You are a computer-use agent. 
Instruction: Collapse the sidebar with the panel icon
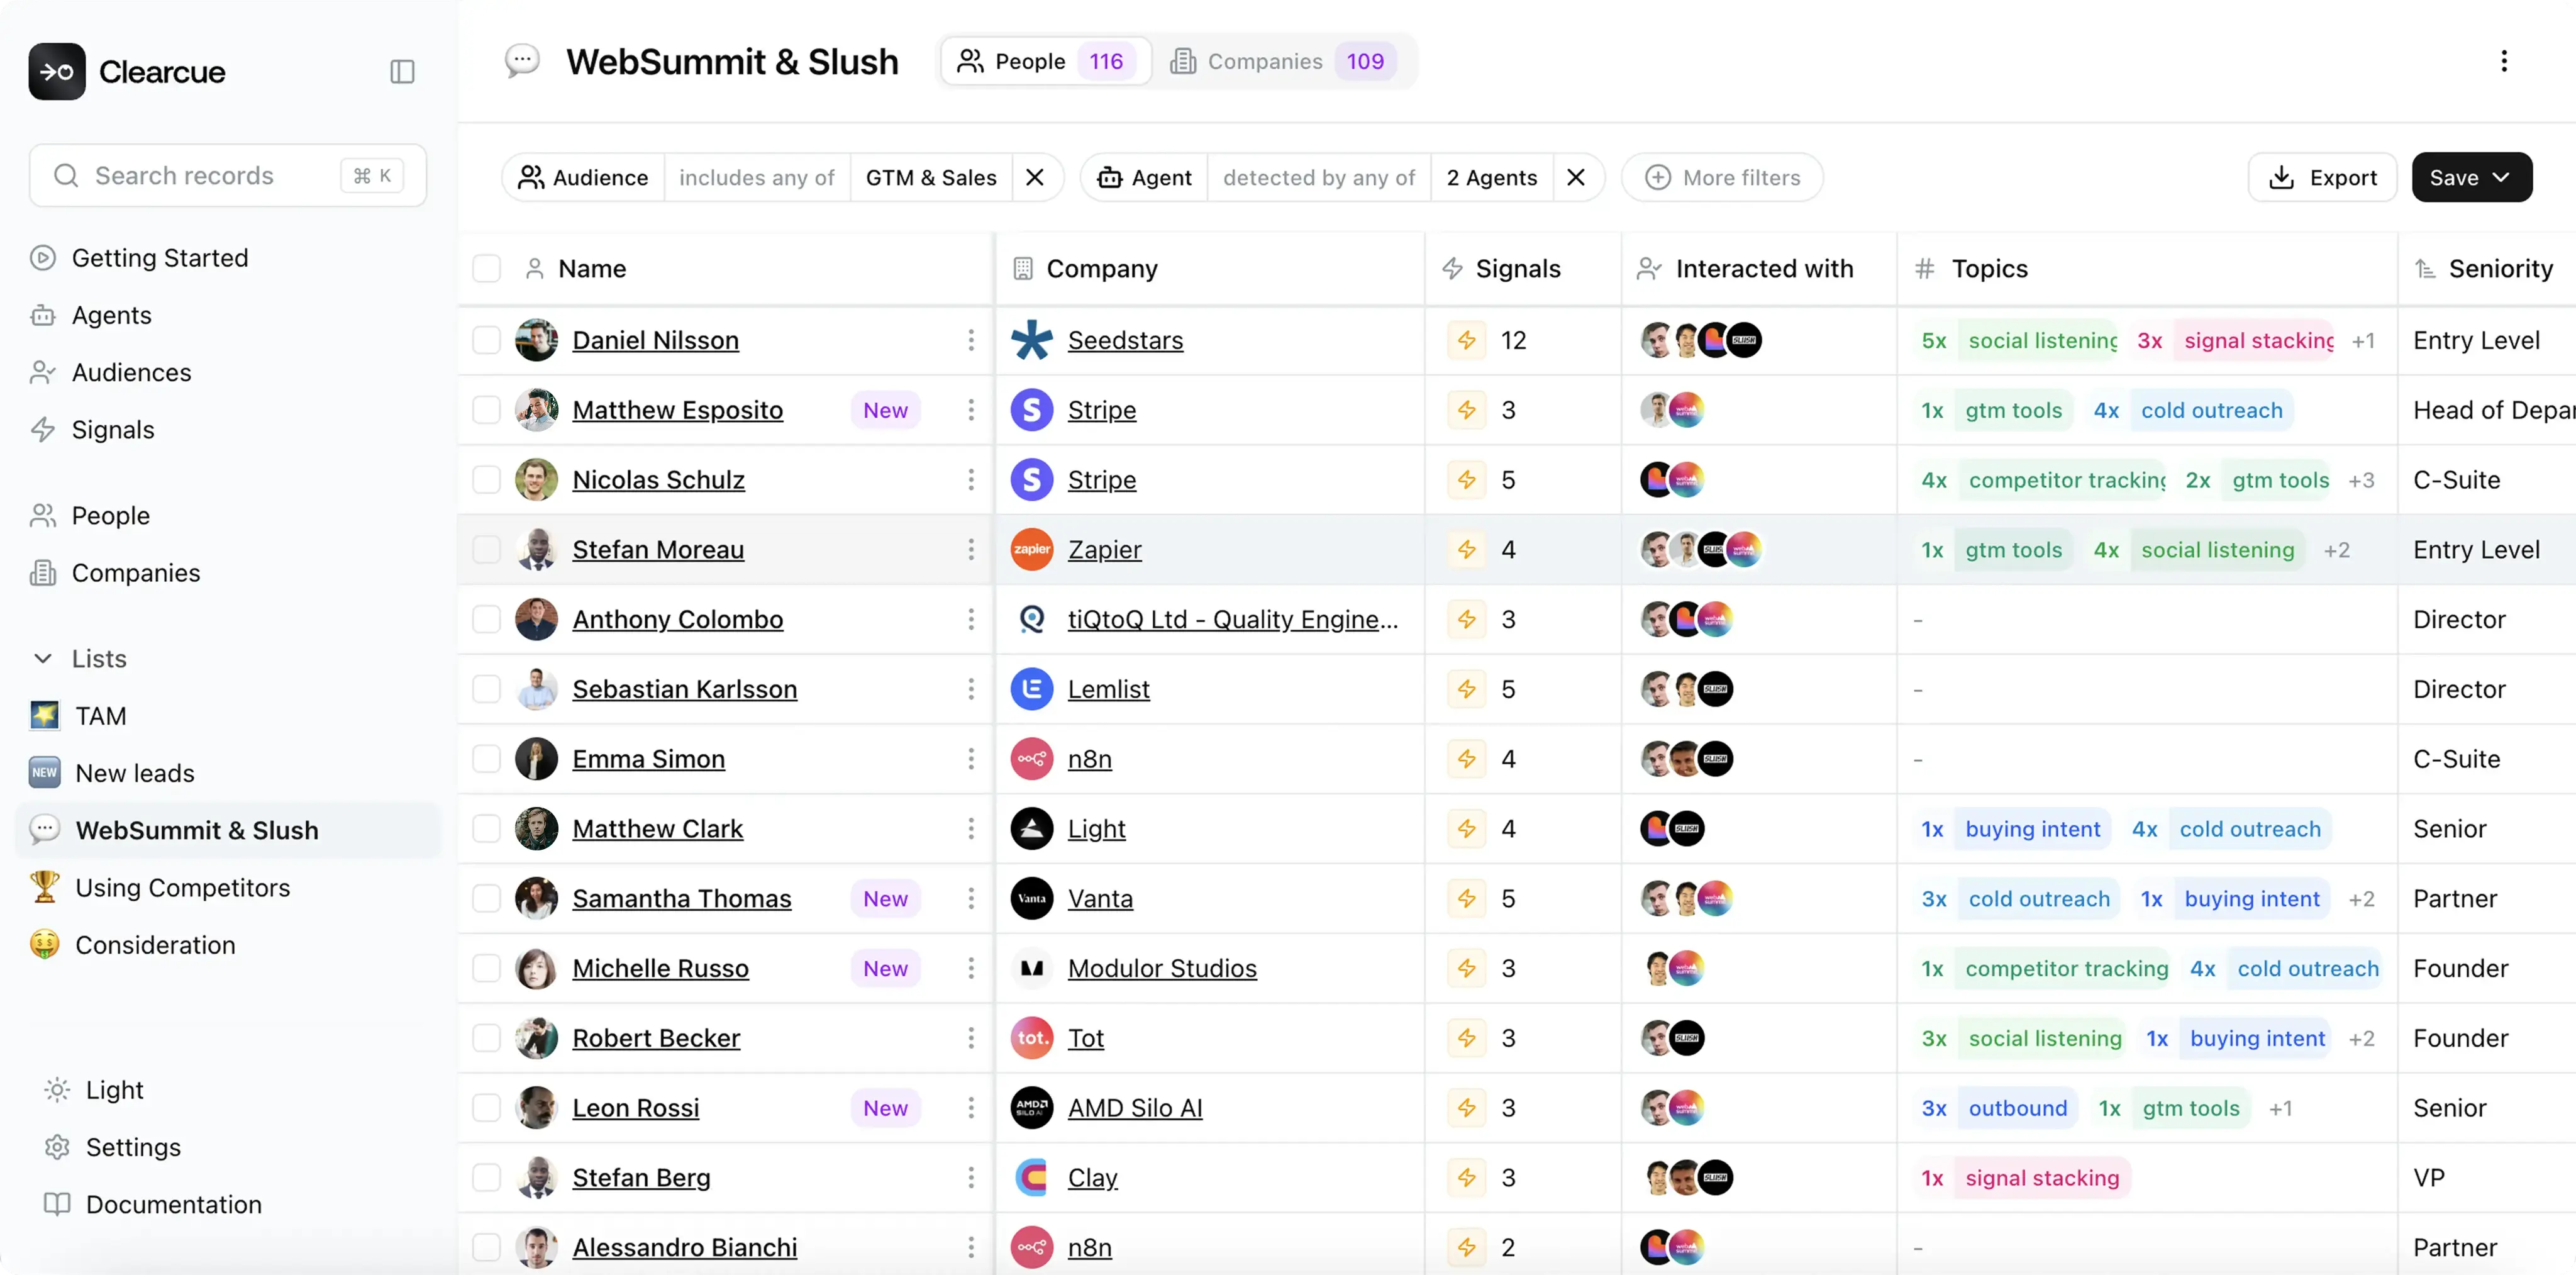point(402,72)
